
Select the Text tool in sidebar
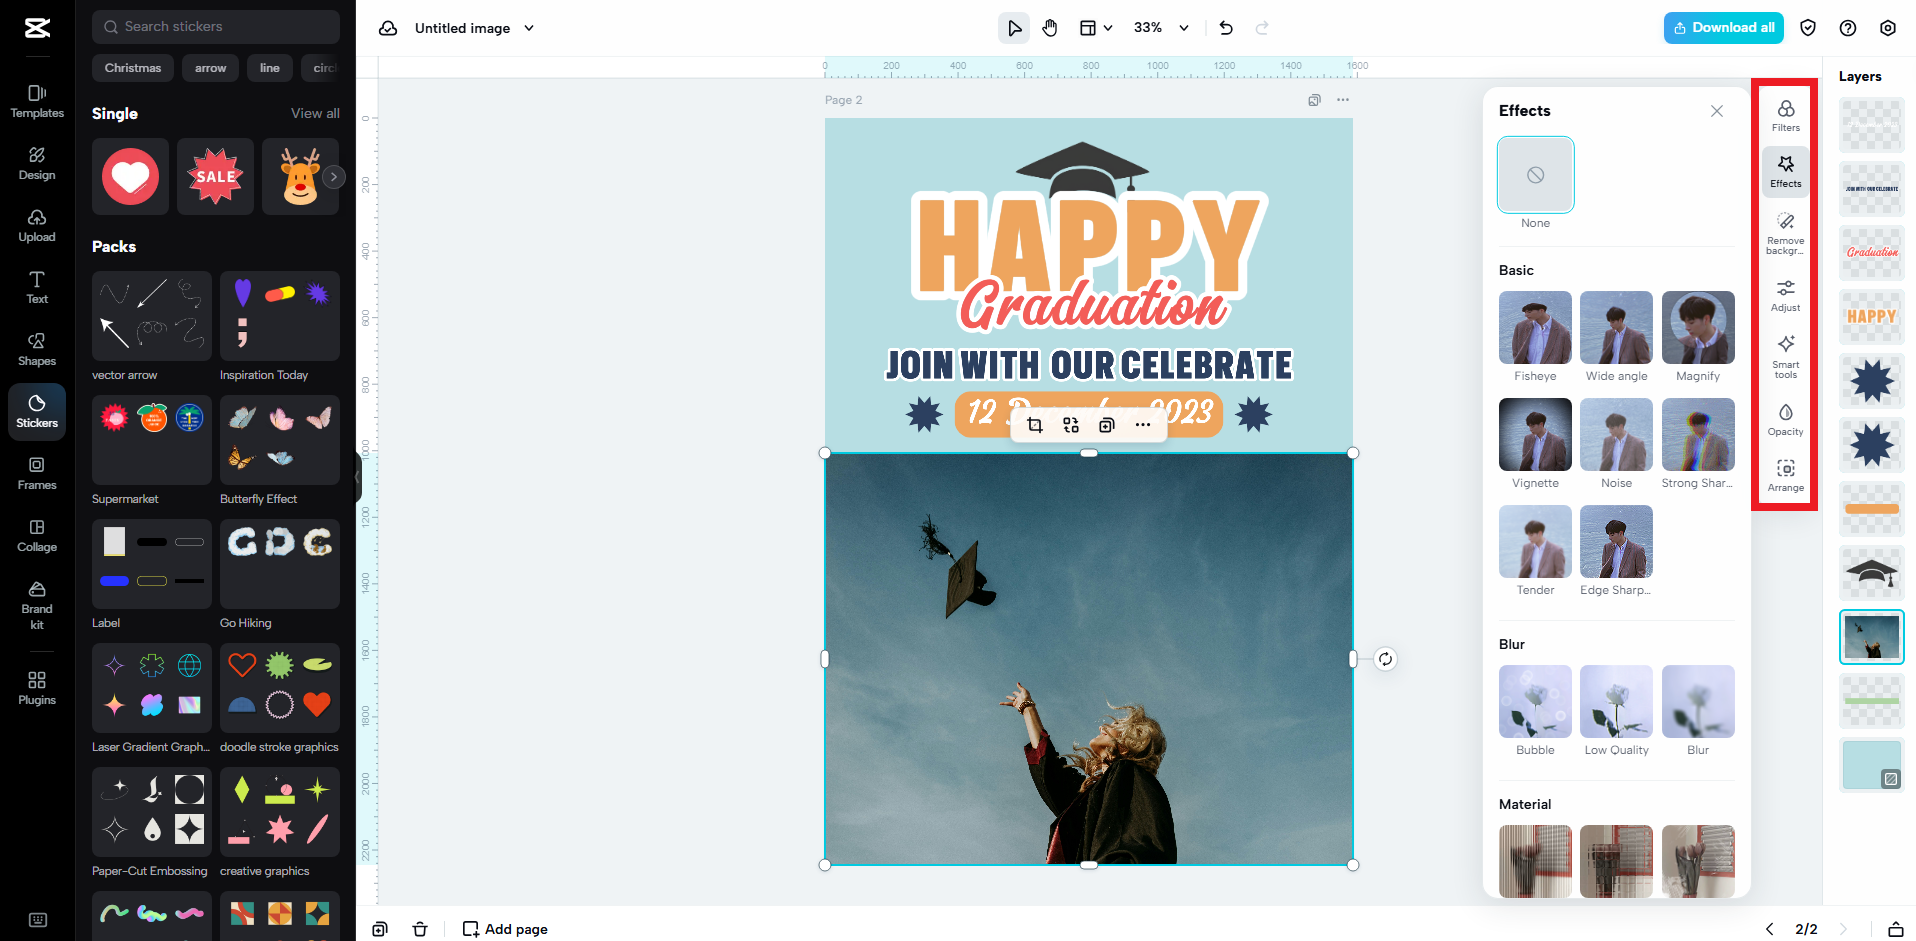coord(36,288)
